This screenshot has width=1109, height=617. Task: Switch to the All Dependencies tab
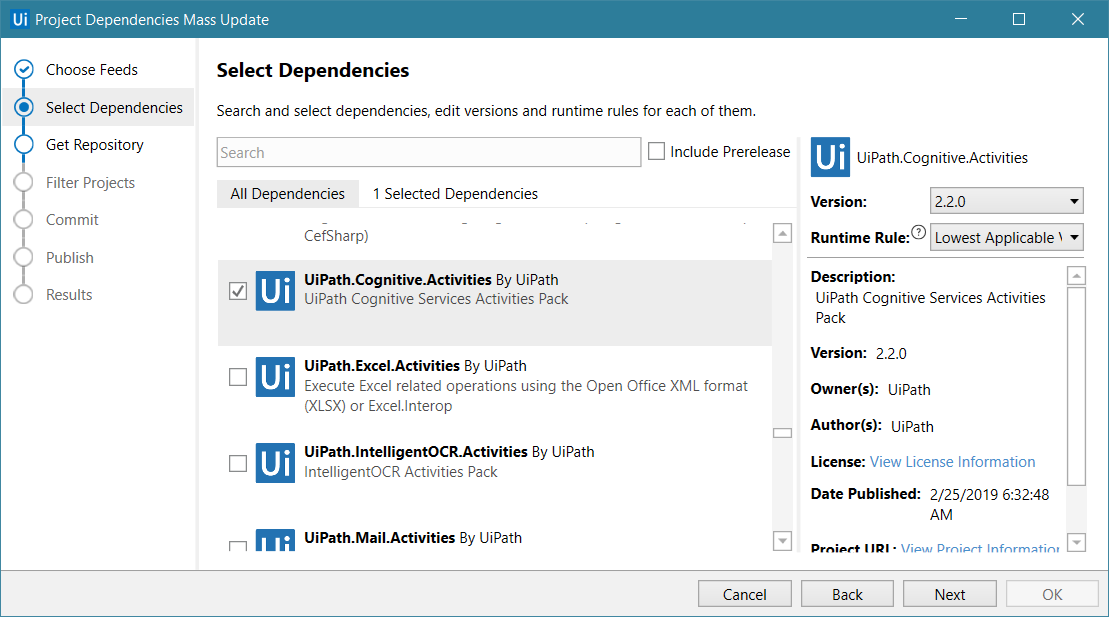(287, 193)
